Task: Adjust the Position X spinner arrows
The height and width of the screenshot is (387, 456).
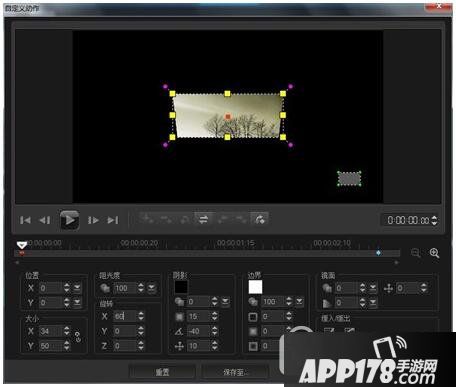Action: [67, 288]
